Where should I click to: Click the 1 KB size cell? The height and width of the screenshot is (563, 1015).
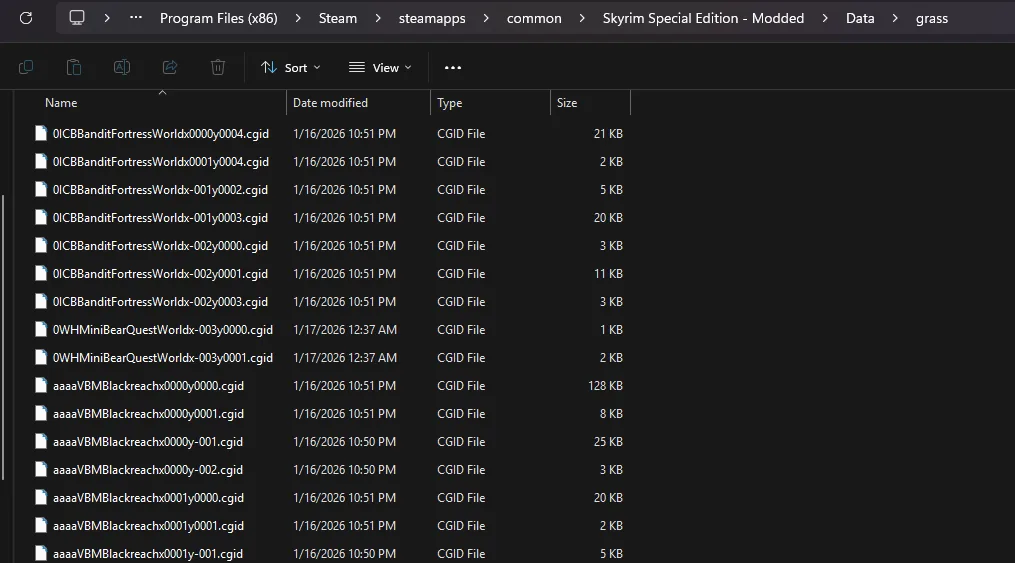pos(611,329)
